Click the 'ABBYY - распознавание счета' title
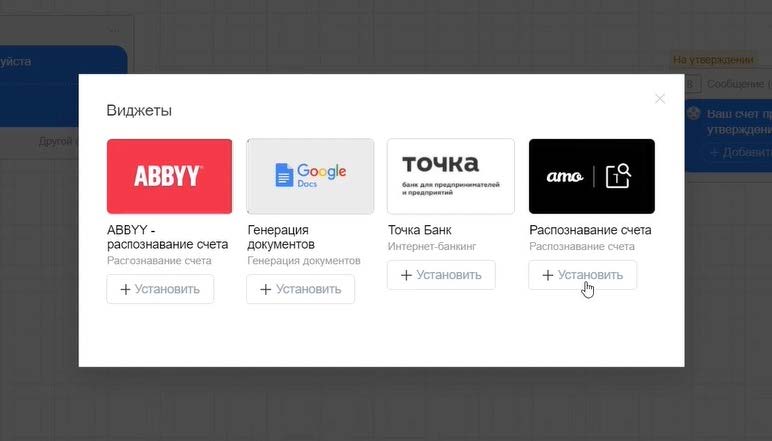This screenshot has height=441, width=772. (167, 237)
